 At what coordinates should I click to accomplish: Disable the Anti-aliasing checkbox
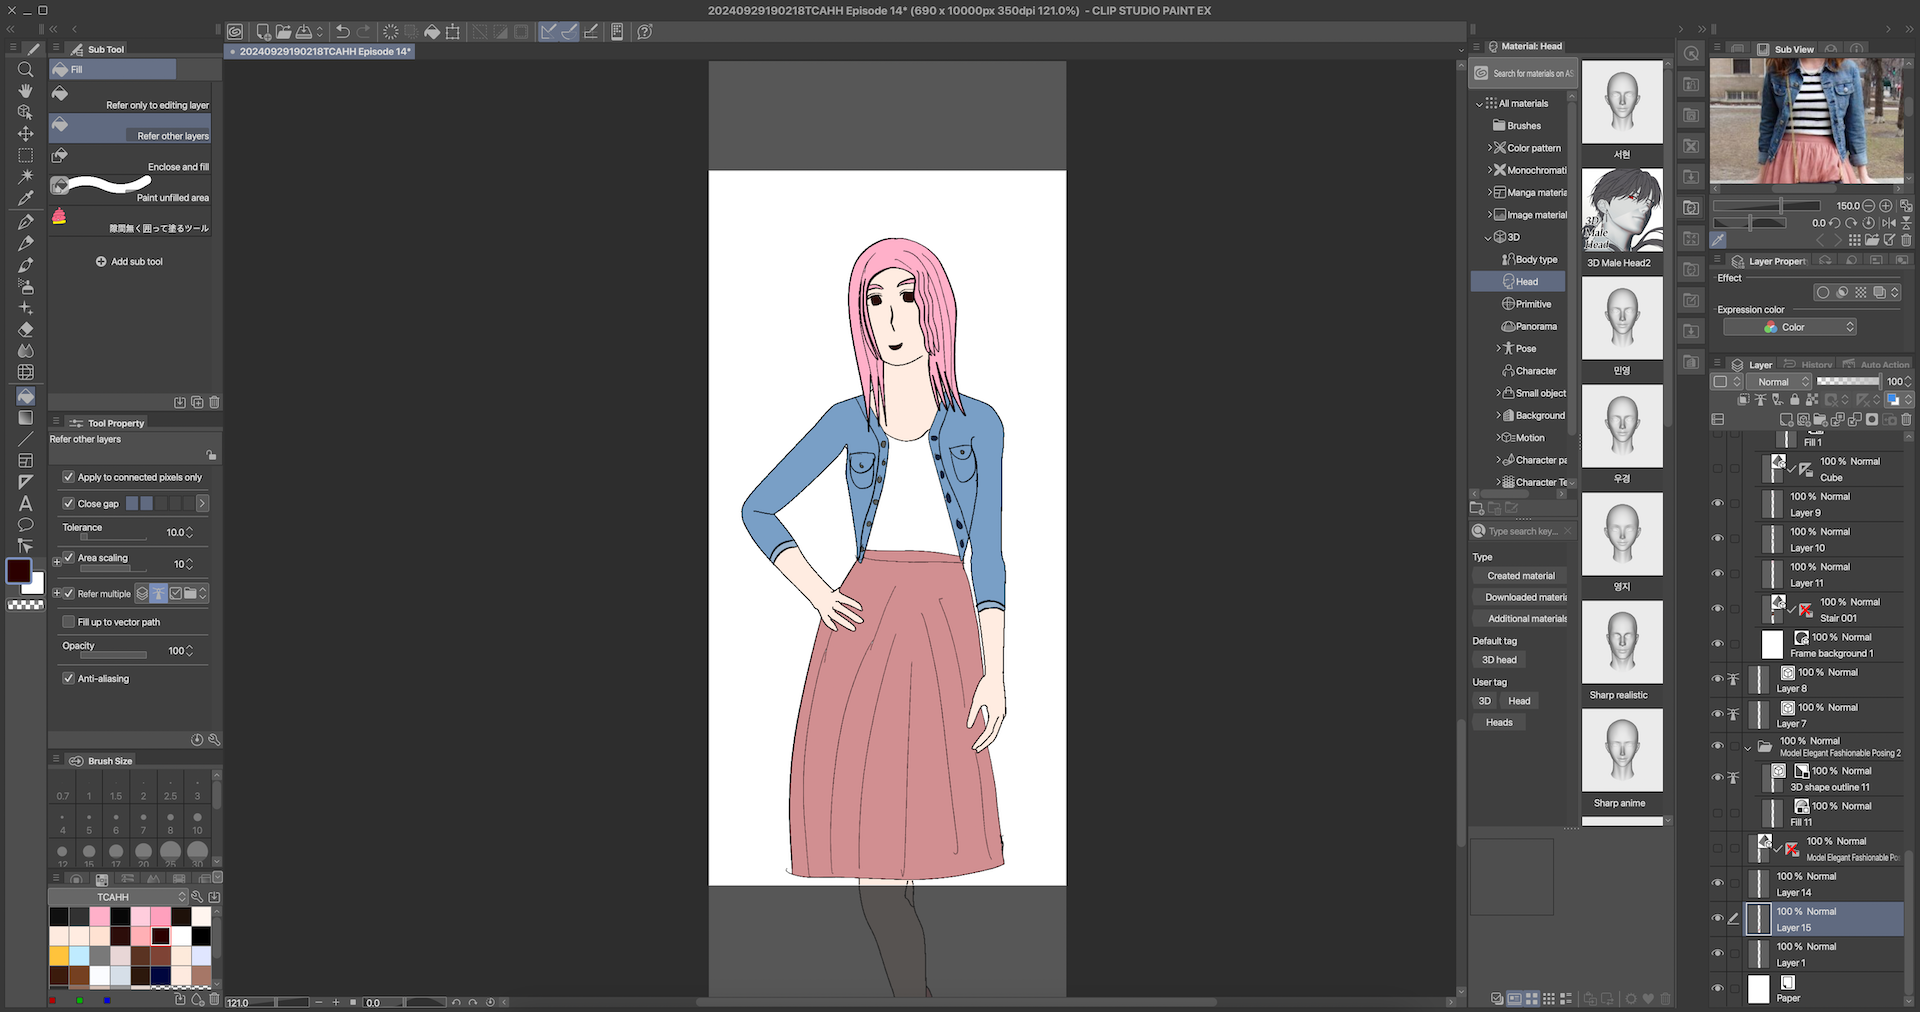69,678
